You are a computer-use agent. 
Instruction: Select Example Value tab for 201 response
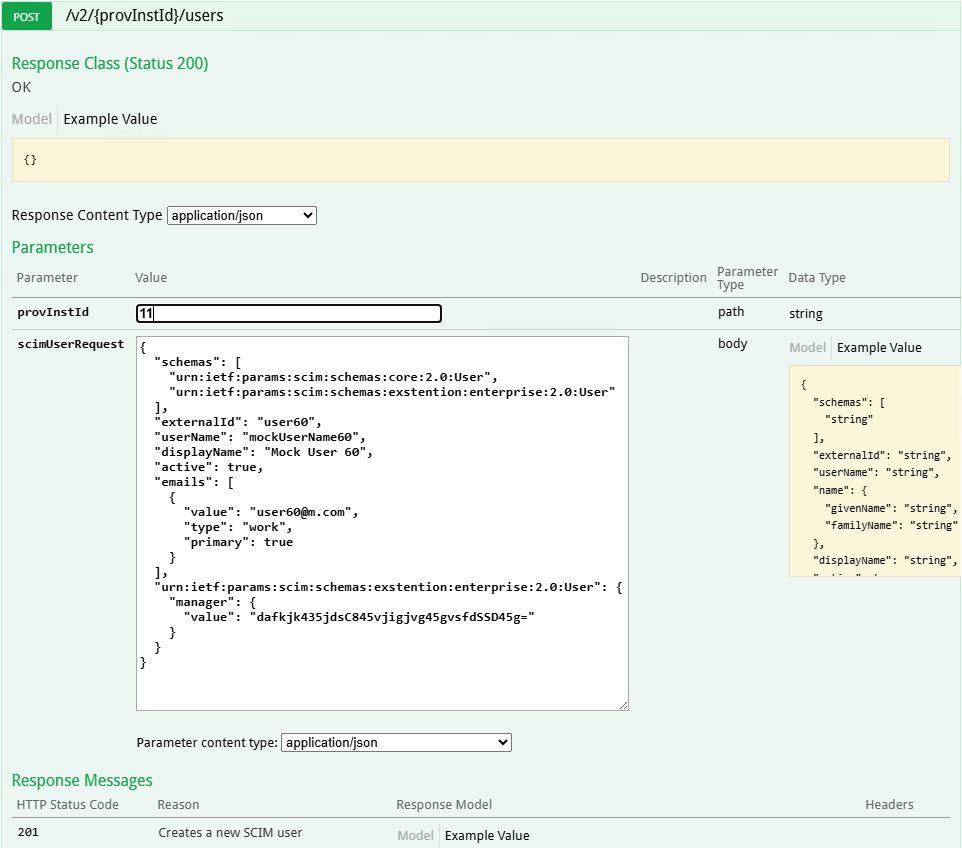click(x=487, y=836)
